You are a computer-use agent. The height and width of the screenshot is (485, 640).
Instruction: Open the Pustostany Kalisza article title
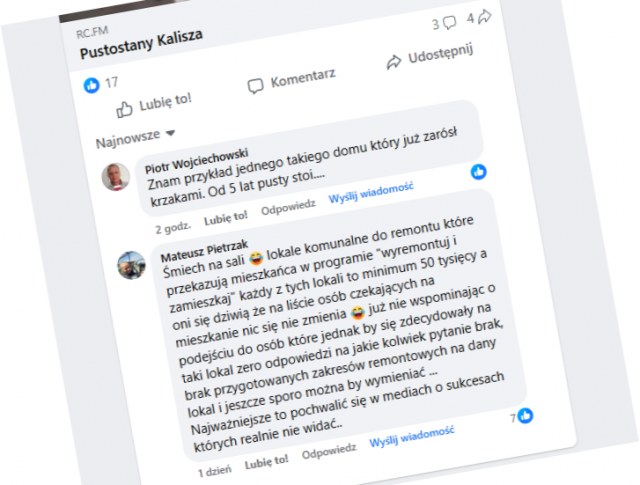click(x=141, y=45)
